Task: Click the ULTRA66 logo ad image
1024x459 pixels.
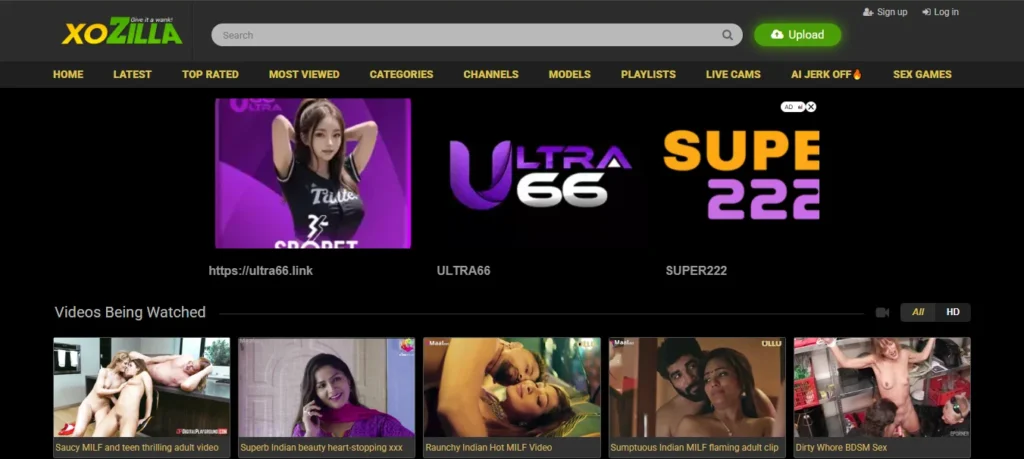Action: pos(540,174)
